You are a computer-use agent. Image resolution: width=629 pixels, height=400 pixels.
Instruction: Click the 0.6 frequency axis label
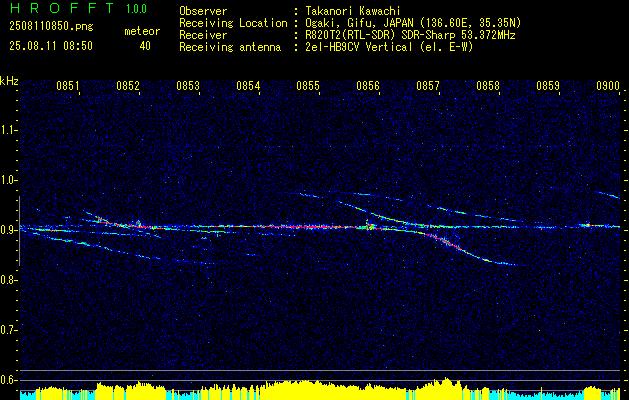(8, 380)
